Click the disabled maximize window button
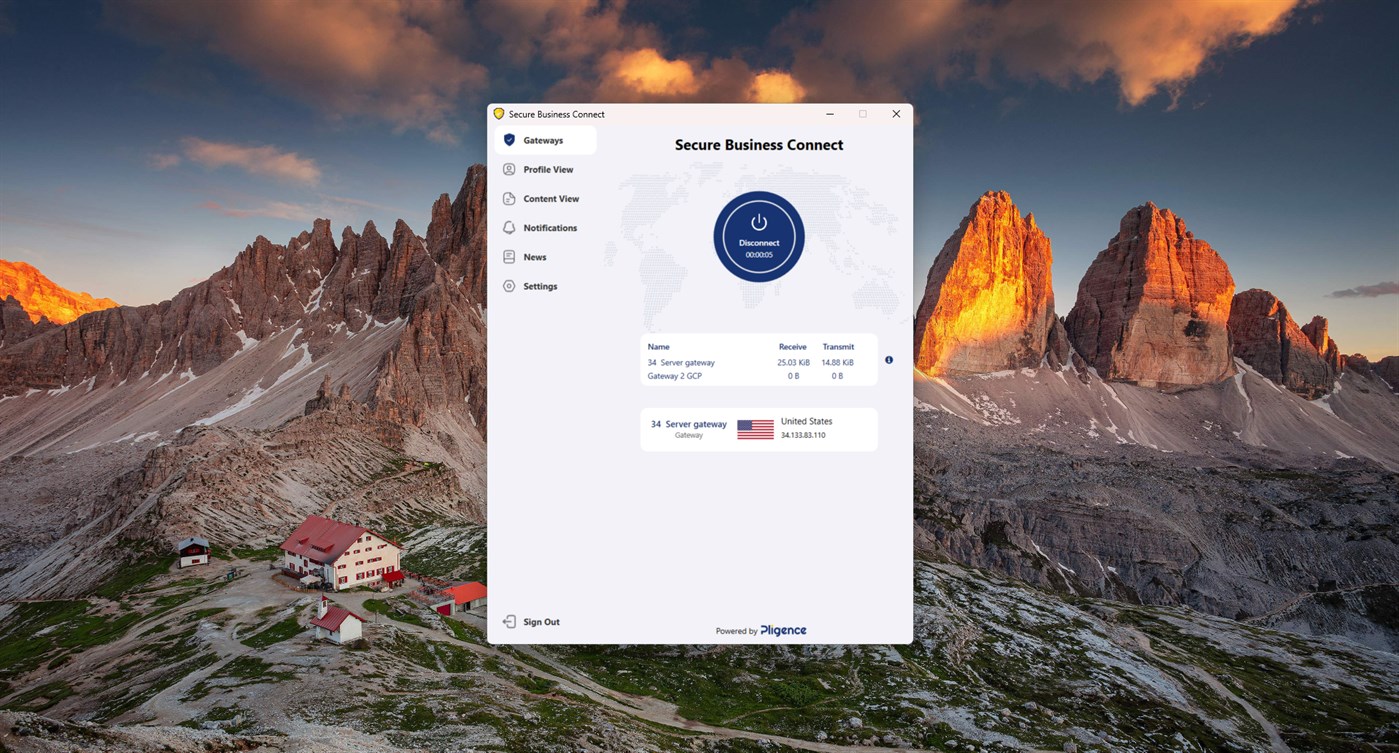The image size is (1399, 753). tap(863, 114)
